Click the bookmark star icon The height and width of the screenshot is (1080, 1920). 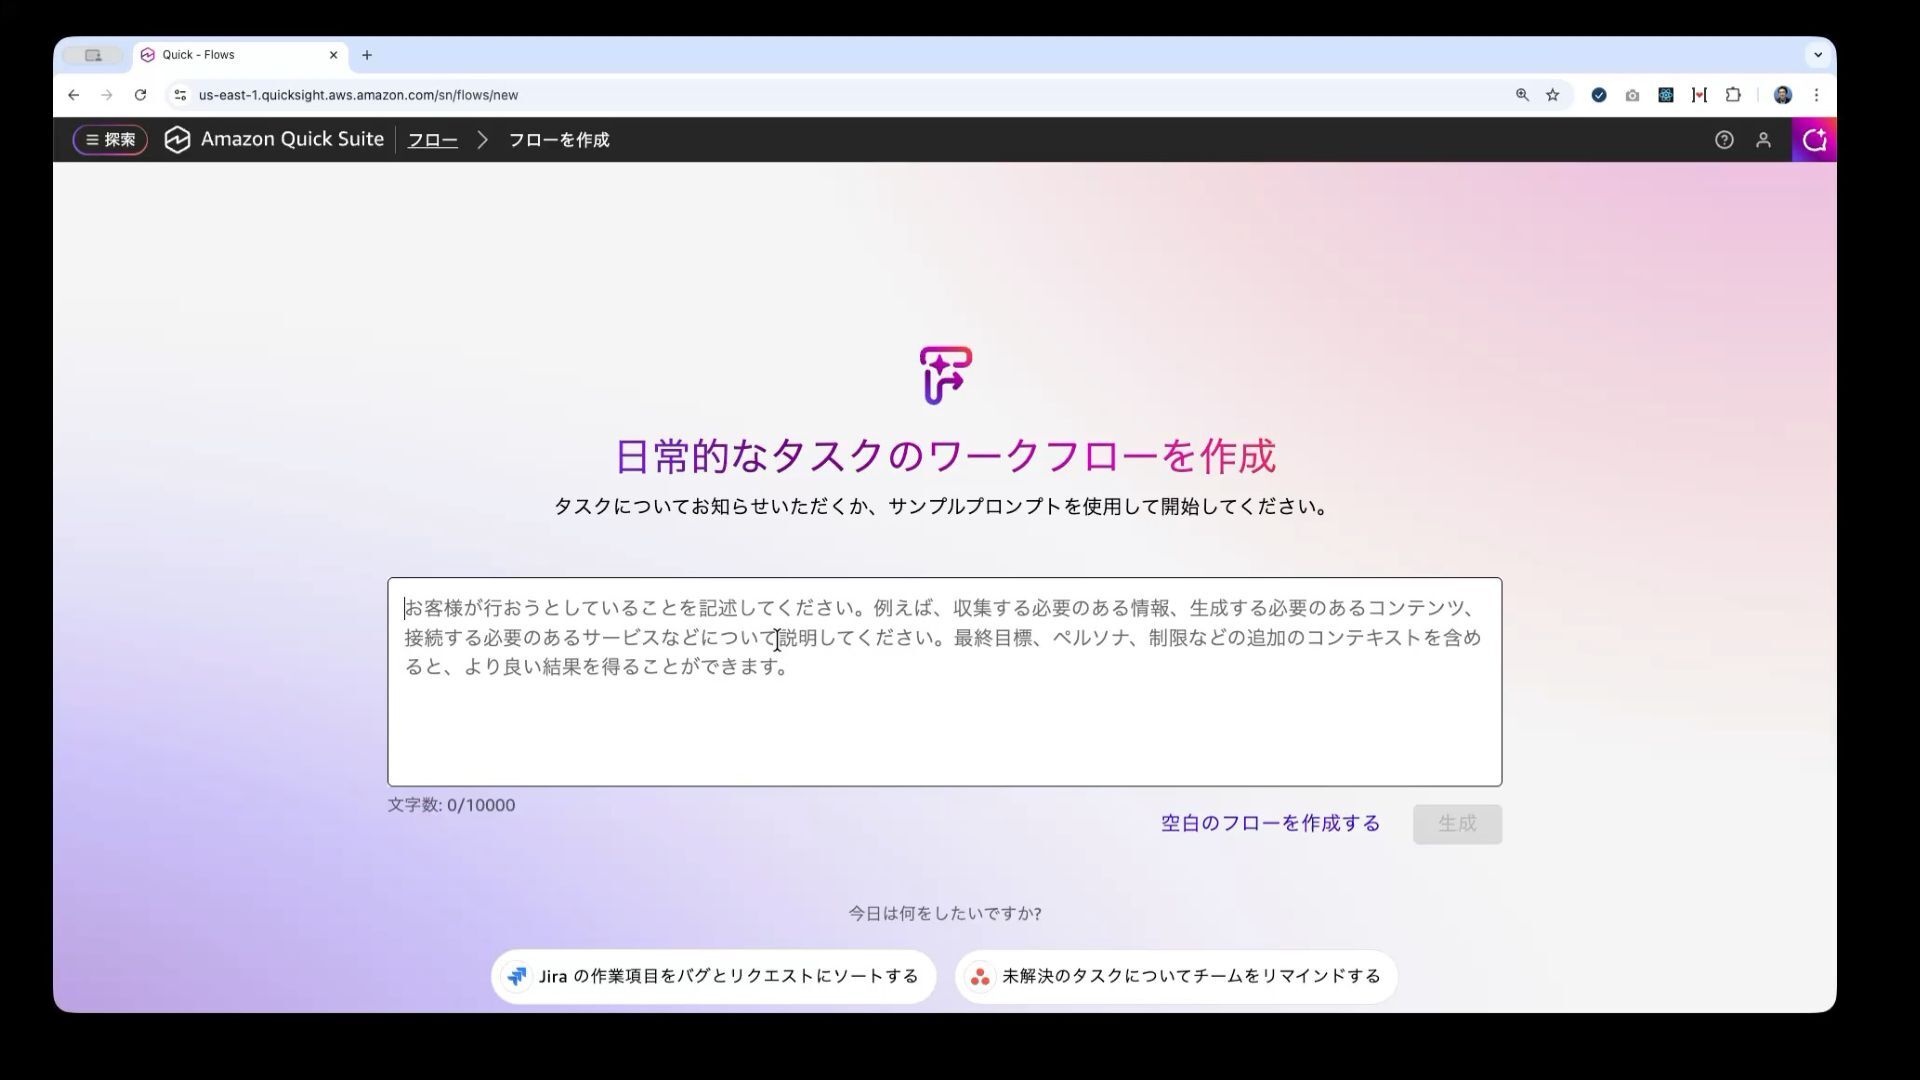(x=1553, y=95)
